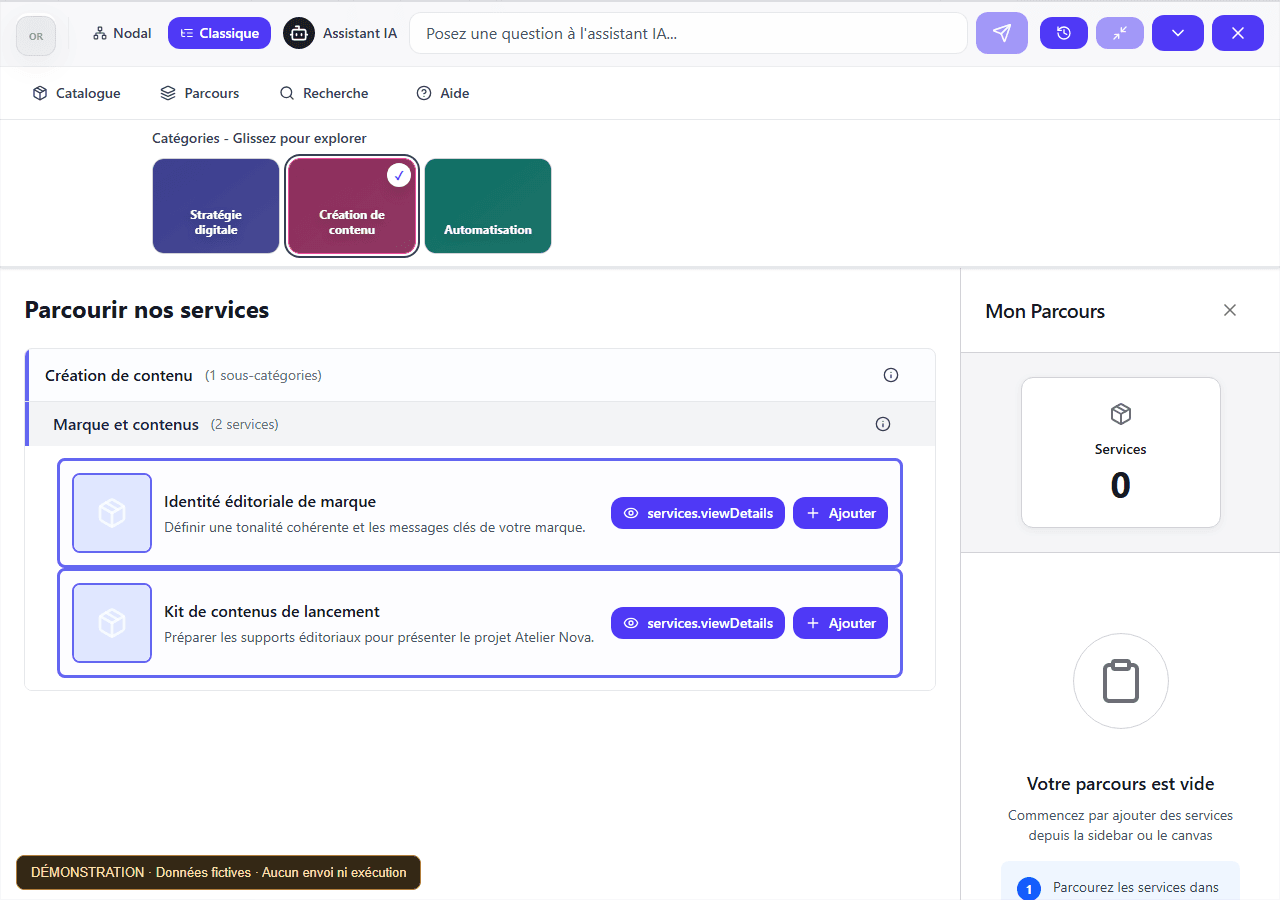Image resolution: width=1280 pixels, height=900 pixels.
Task: Click the minimize arrows button in header
Action: pos(1120,33)
